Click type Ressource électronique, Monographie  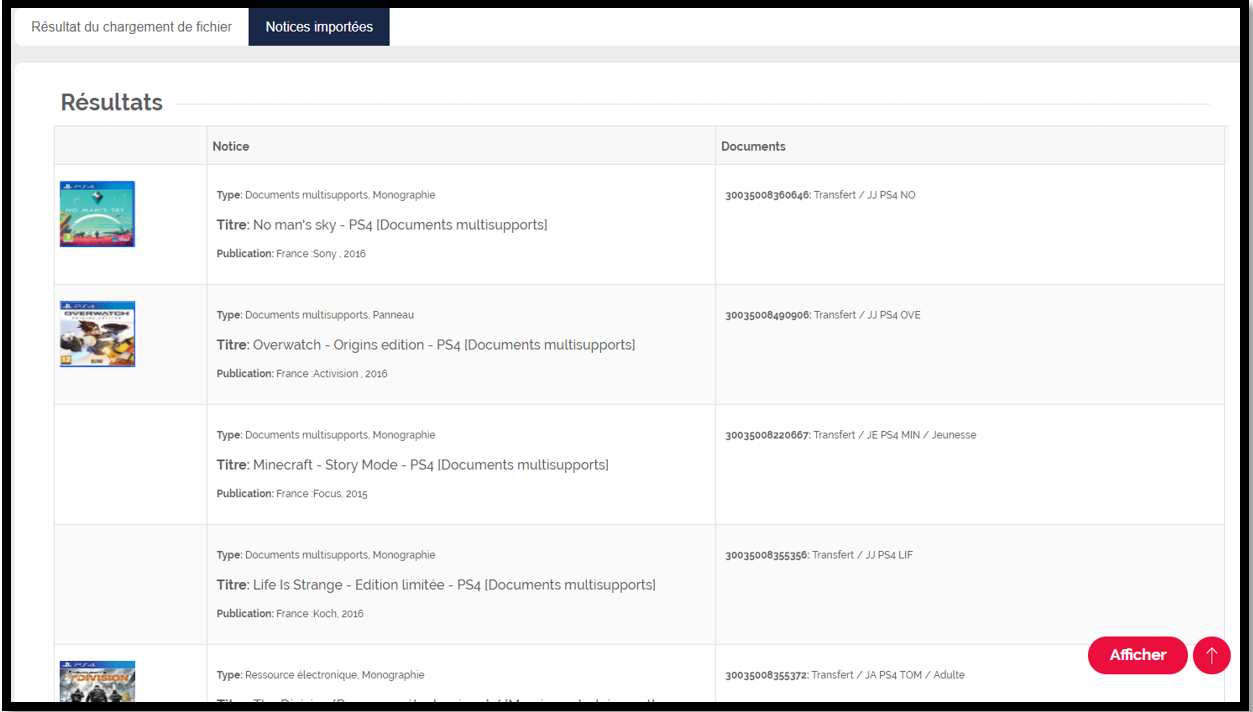(x=321, y=675)
